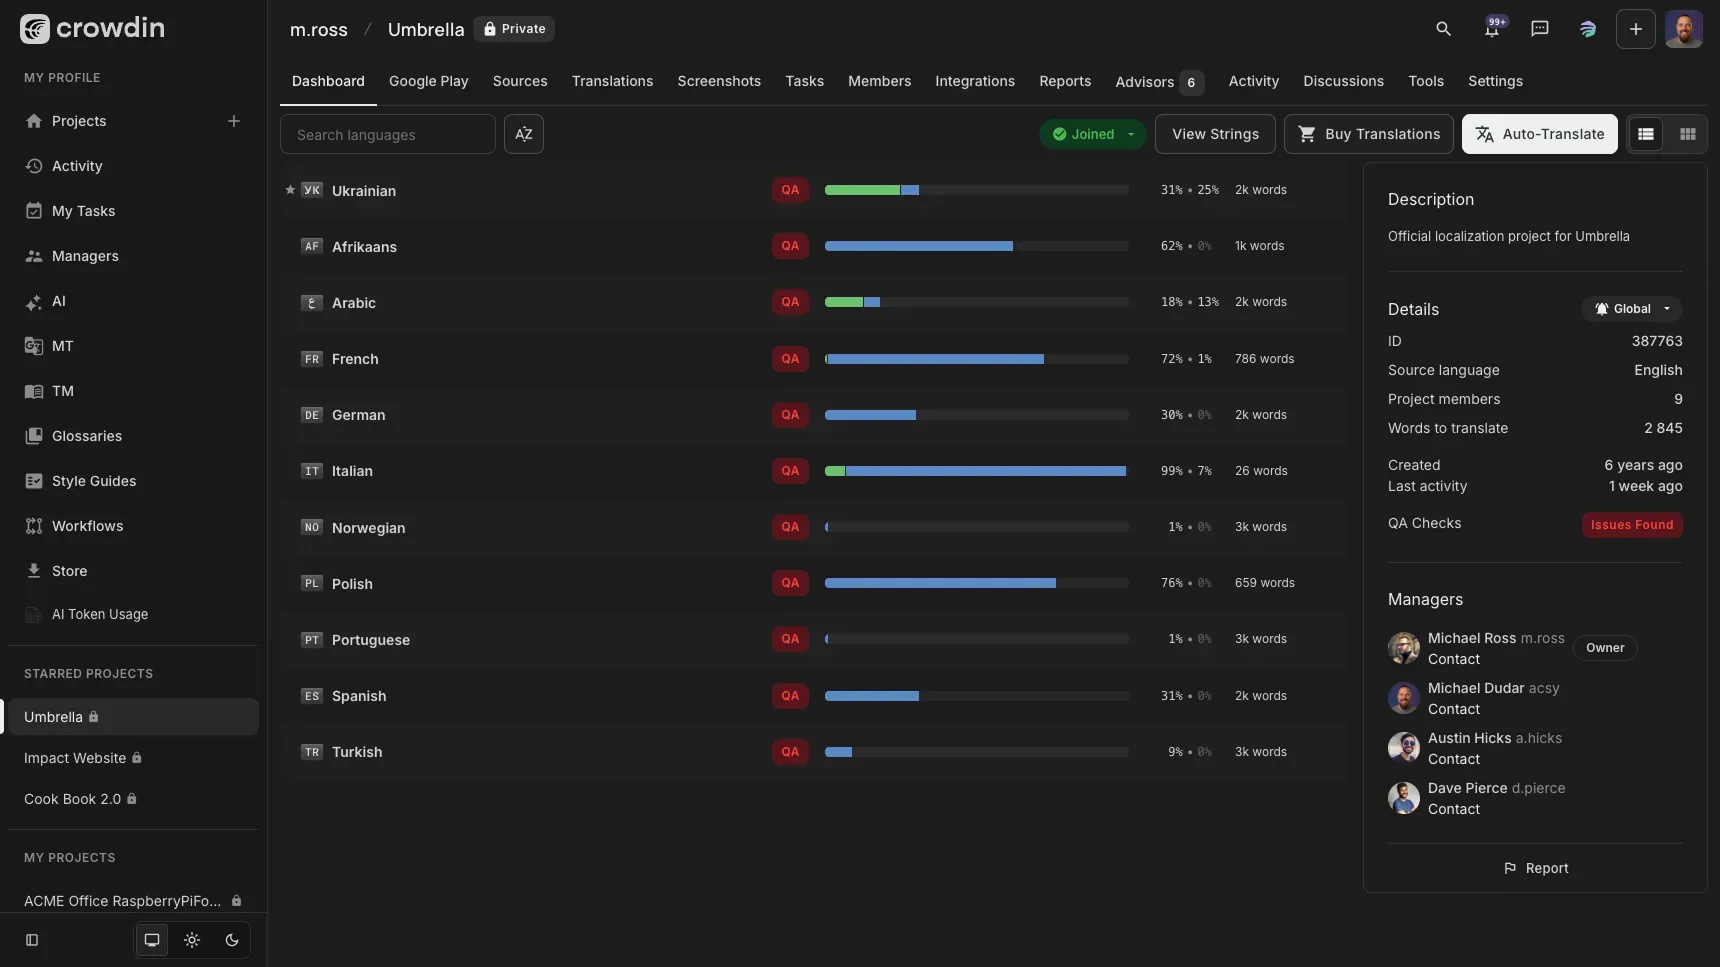Image resolution: width=1720 pixels, height=967 pixels.
Task: Click the Auto-Translate button
Action: (1540, 134)
